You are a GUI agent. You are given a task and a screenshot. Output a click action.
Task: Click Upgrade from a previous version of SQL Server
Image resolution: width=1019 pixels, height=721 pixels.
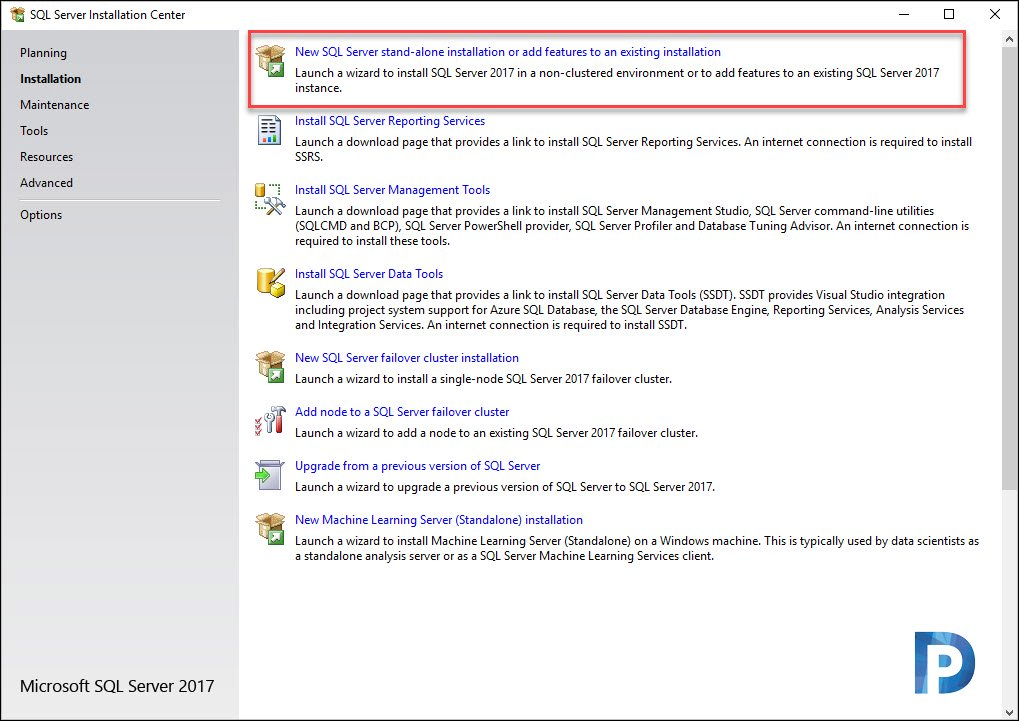tap(418, 465)
